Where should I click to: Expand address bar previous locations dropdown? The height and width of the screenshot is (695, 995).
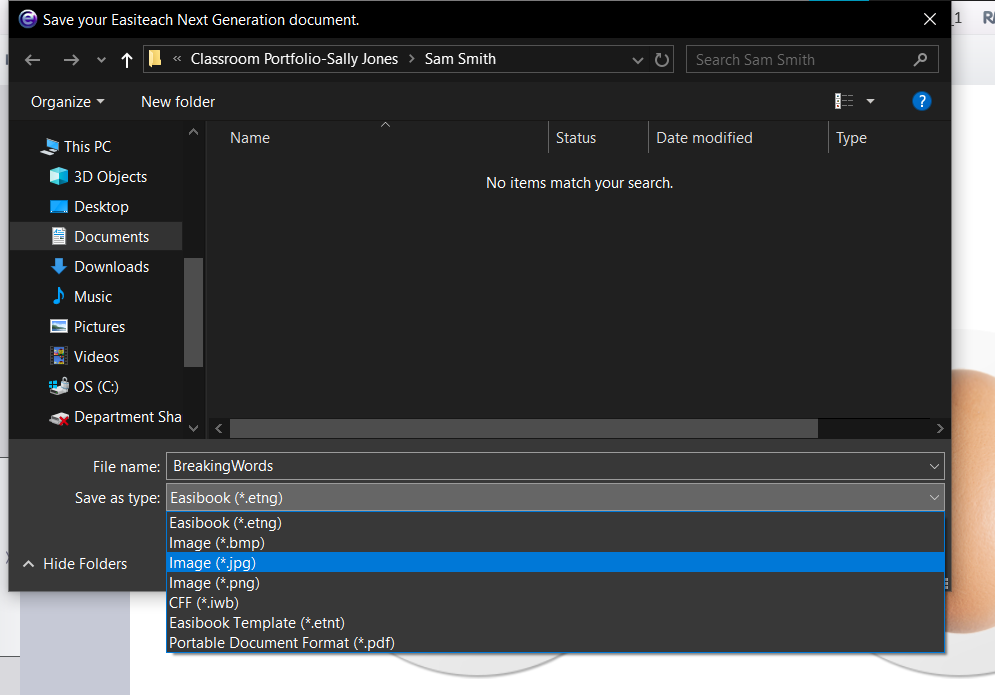(638, 60)
